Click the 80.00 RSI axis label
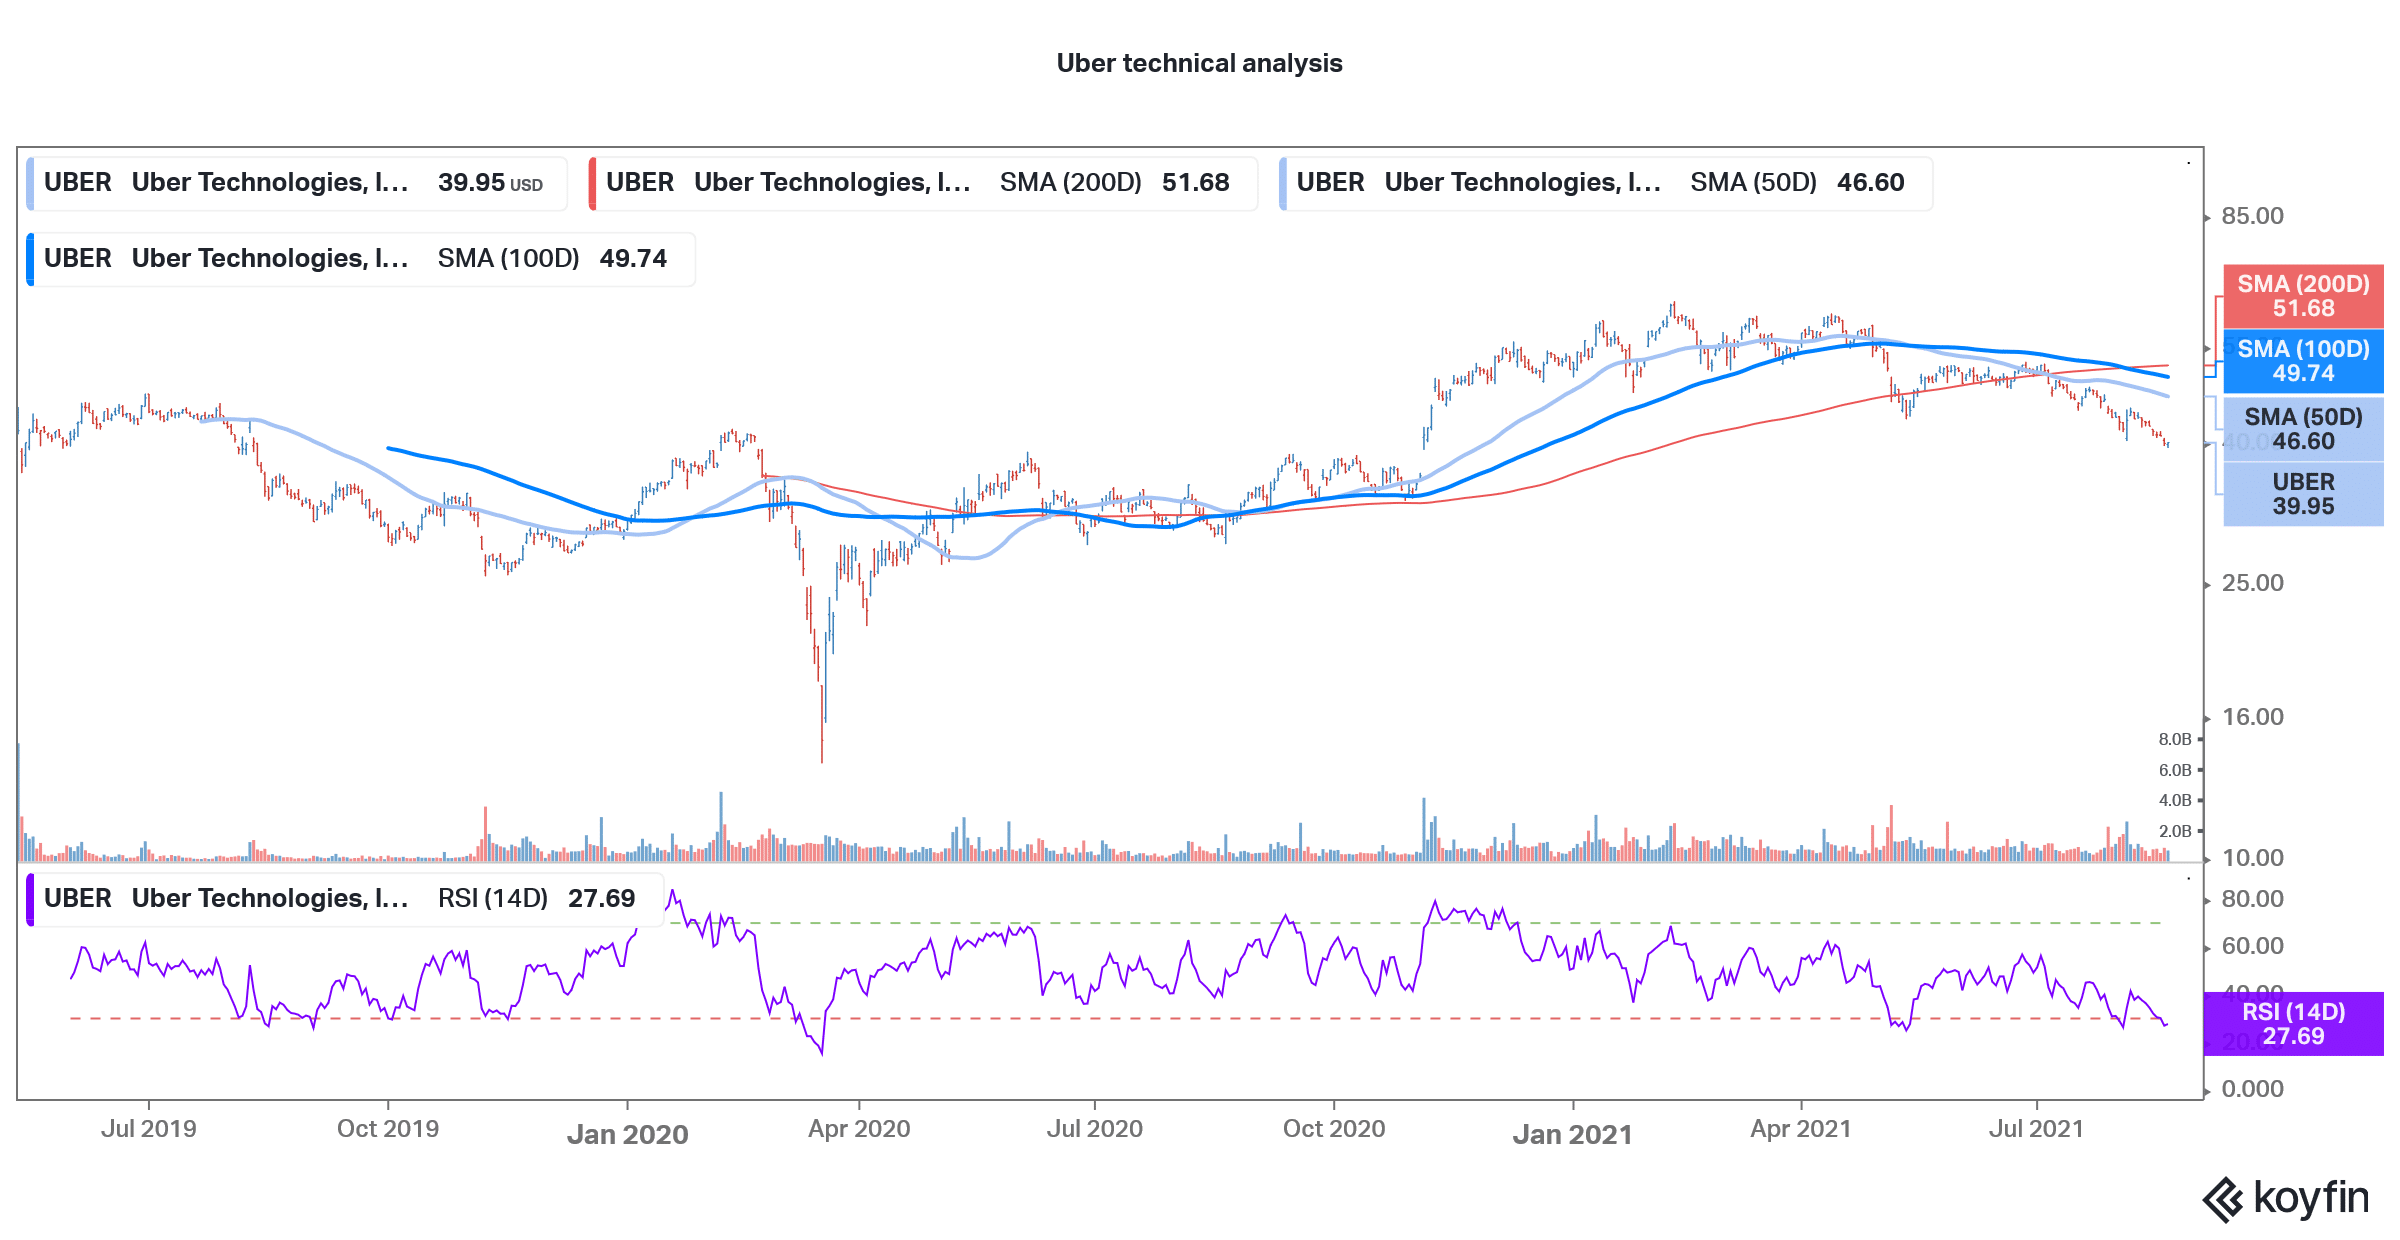Screen dimensions: 2400x1240 click(x=2252, y=899)
